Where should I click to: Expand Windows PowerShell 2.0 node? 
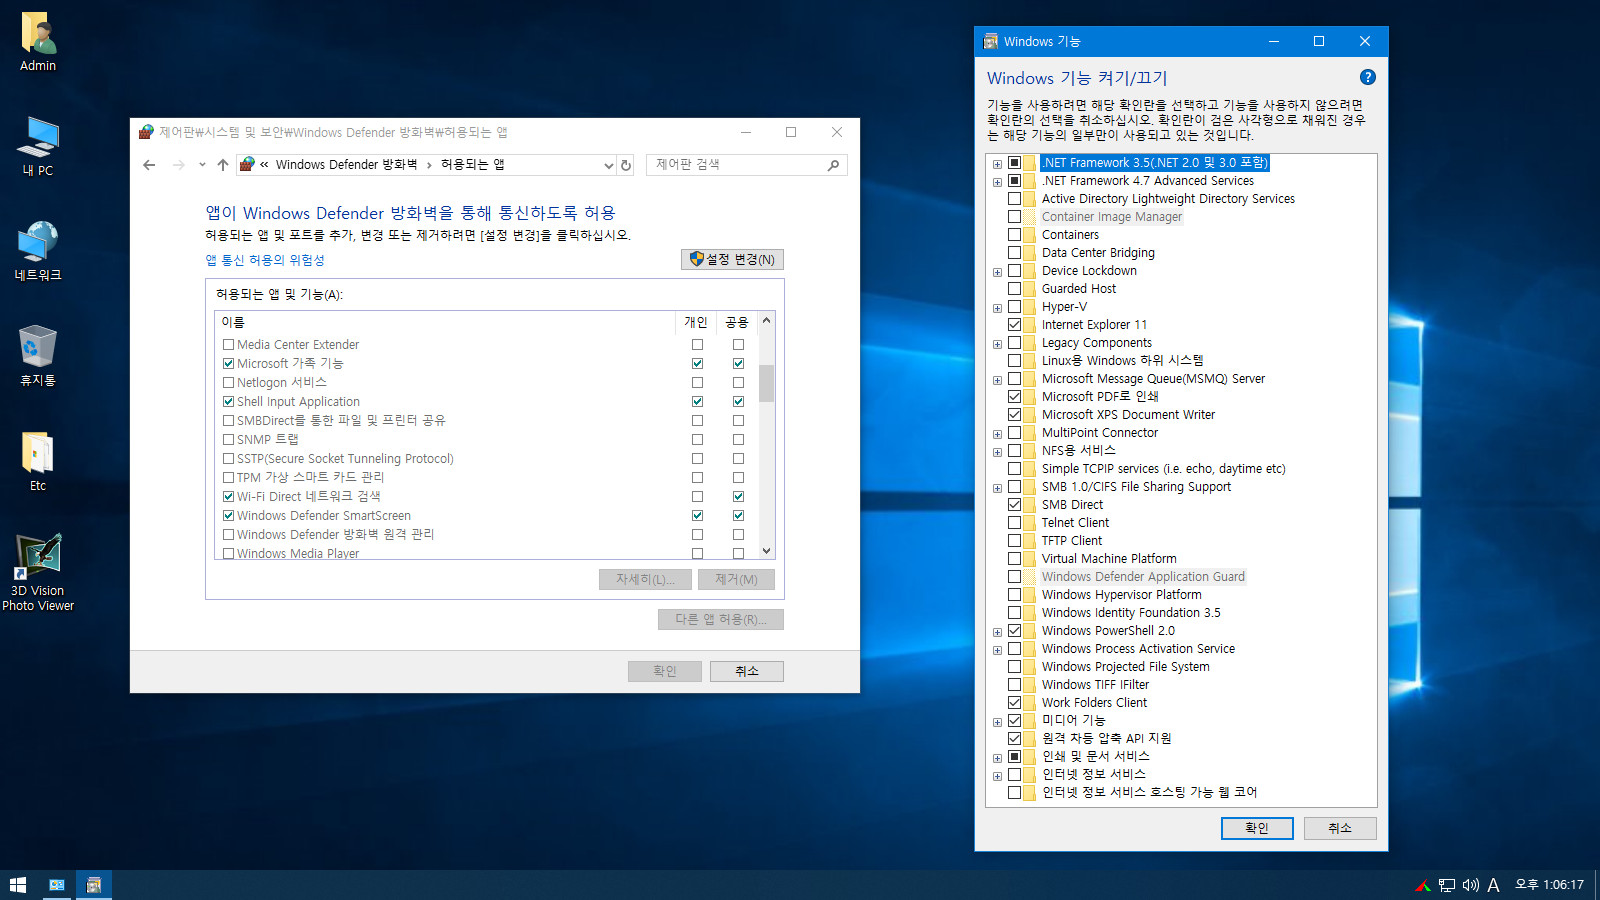pyautogui.click(x=997, y=632)
